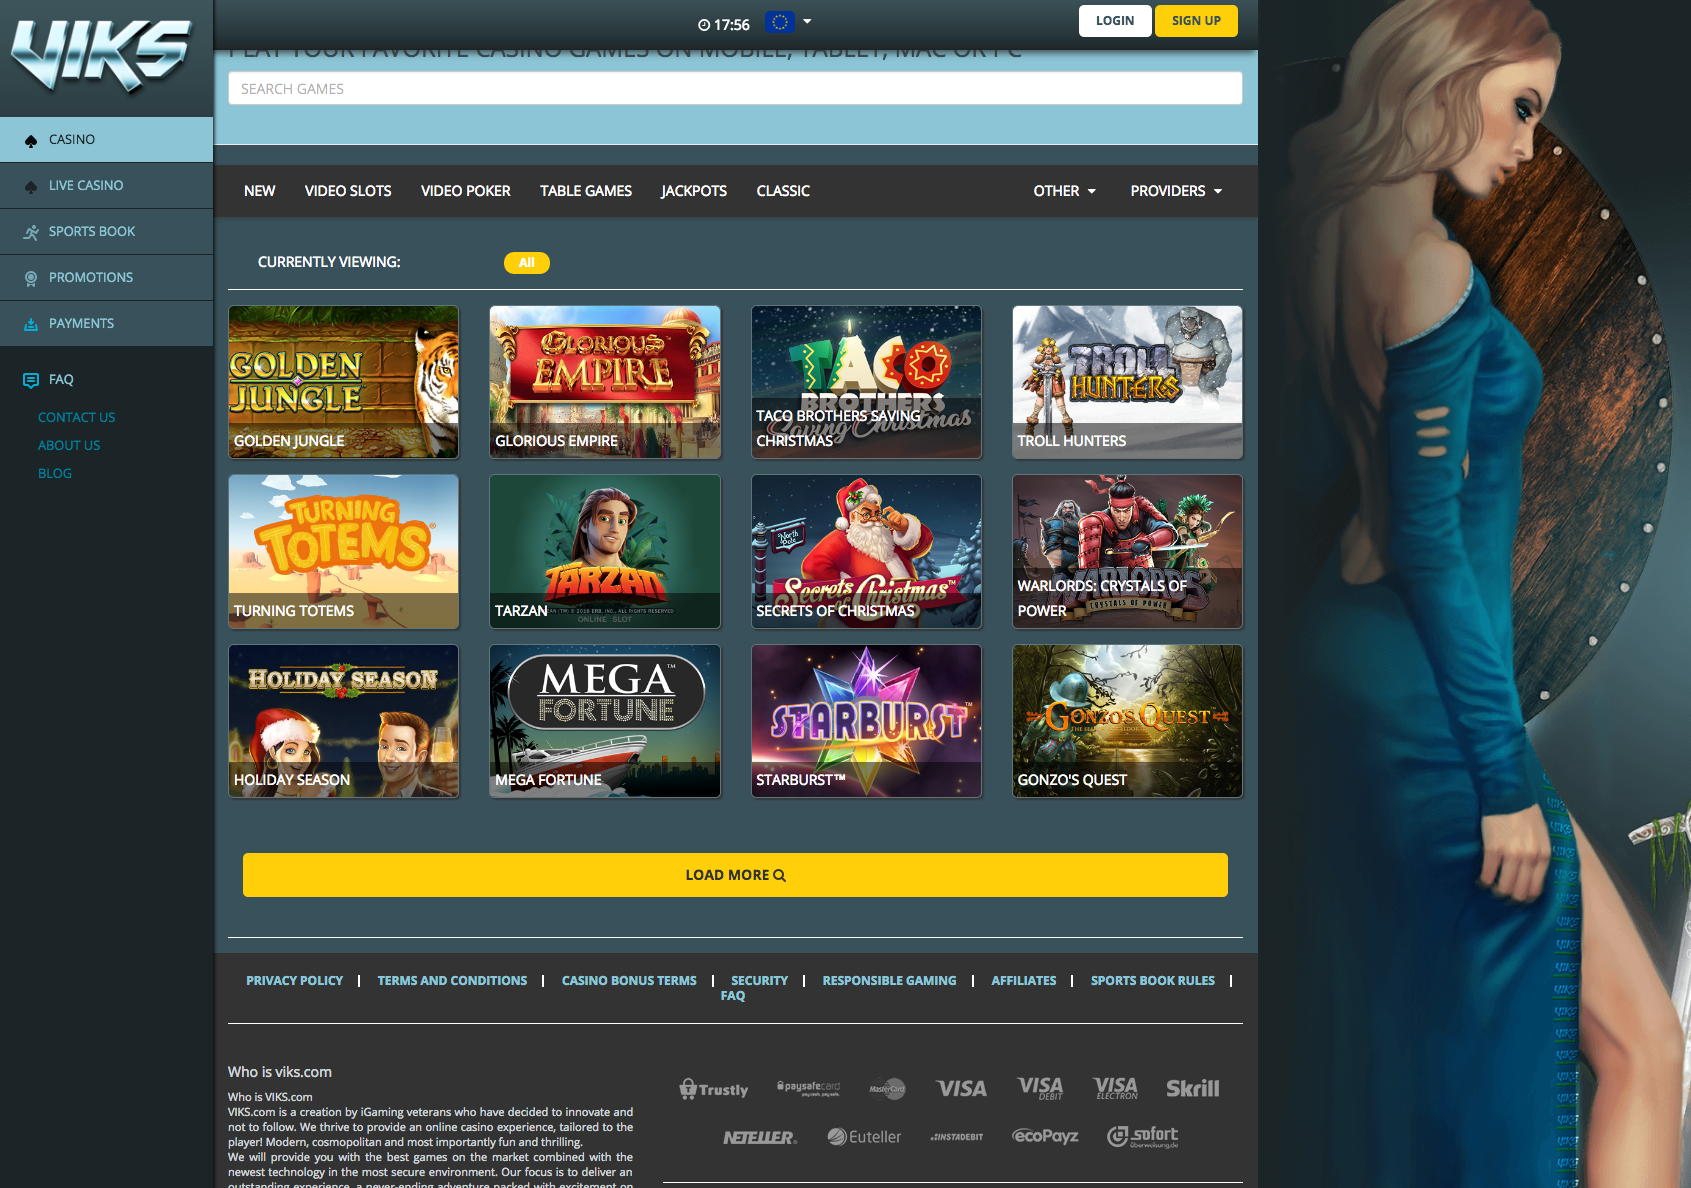
Task: Click the LOAD MORE button
Action: tap(735, 875)
